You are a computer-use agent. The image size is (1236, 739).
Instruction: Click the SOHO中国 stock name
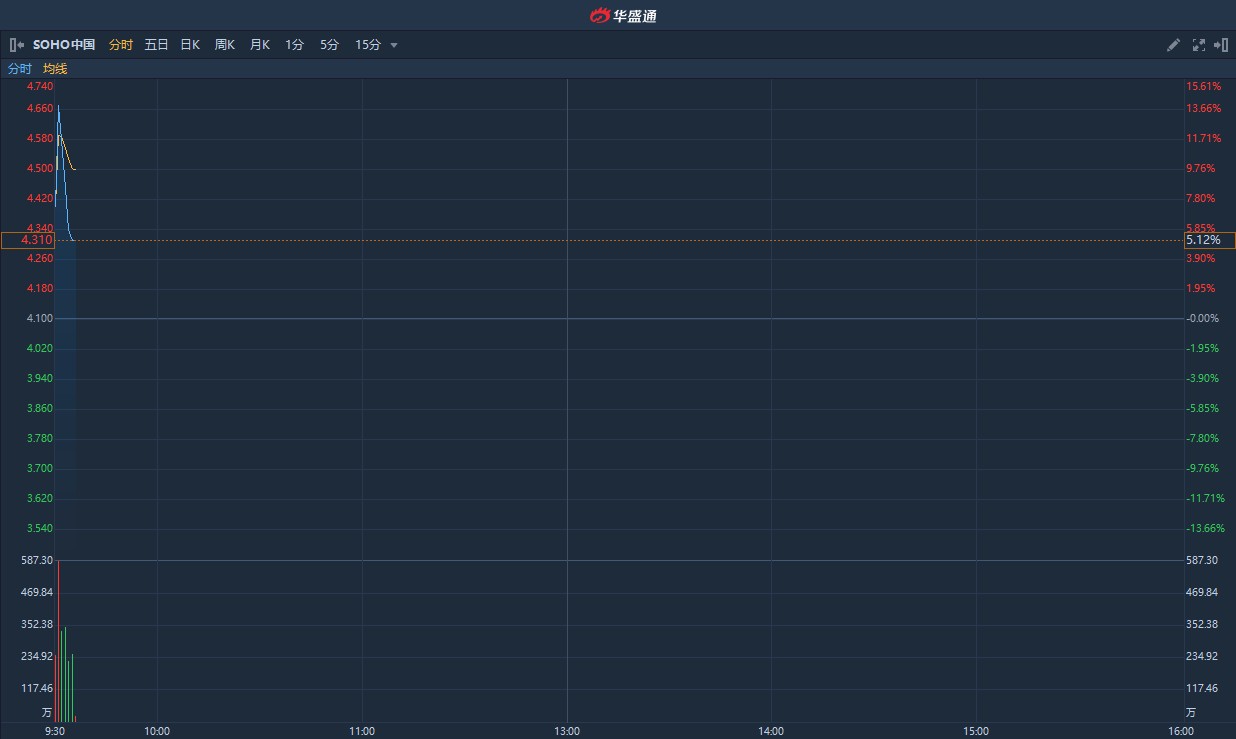click(64, 45)
